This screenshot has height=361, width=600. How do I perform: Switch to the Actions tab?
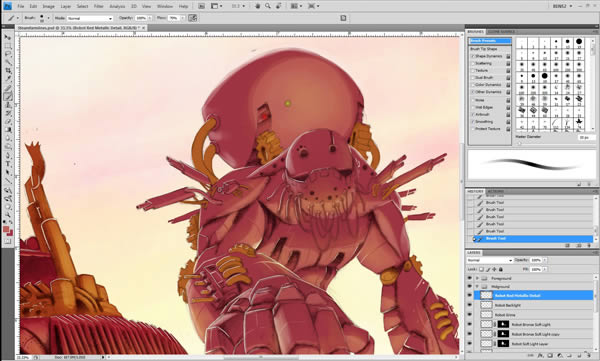coord(495,191)
